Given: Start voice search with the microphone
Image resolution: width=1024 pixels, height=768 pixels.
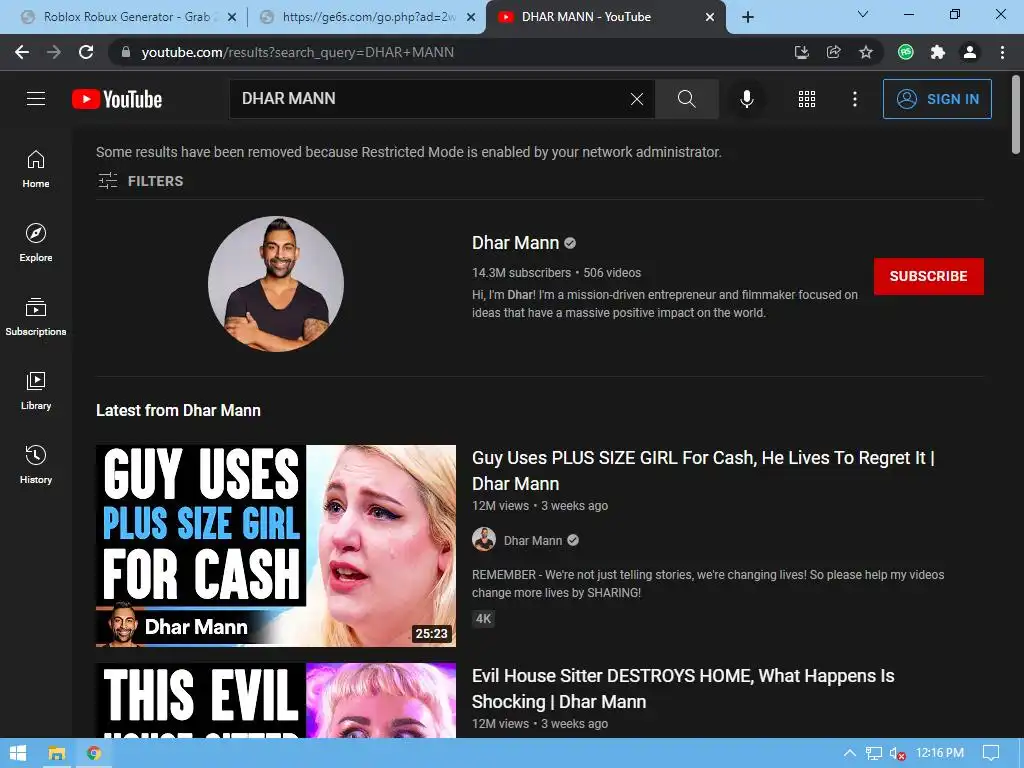Looking at the screenshot, I should (747, 99).
